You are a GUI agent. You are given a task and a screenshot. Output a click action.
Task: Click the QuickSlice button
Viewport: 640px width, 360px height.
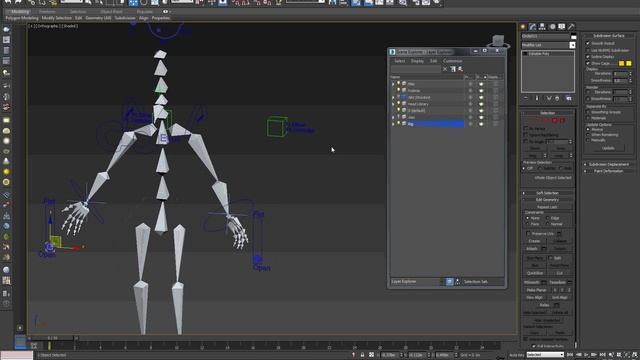(535, 273)
